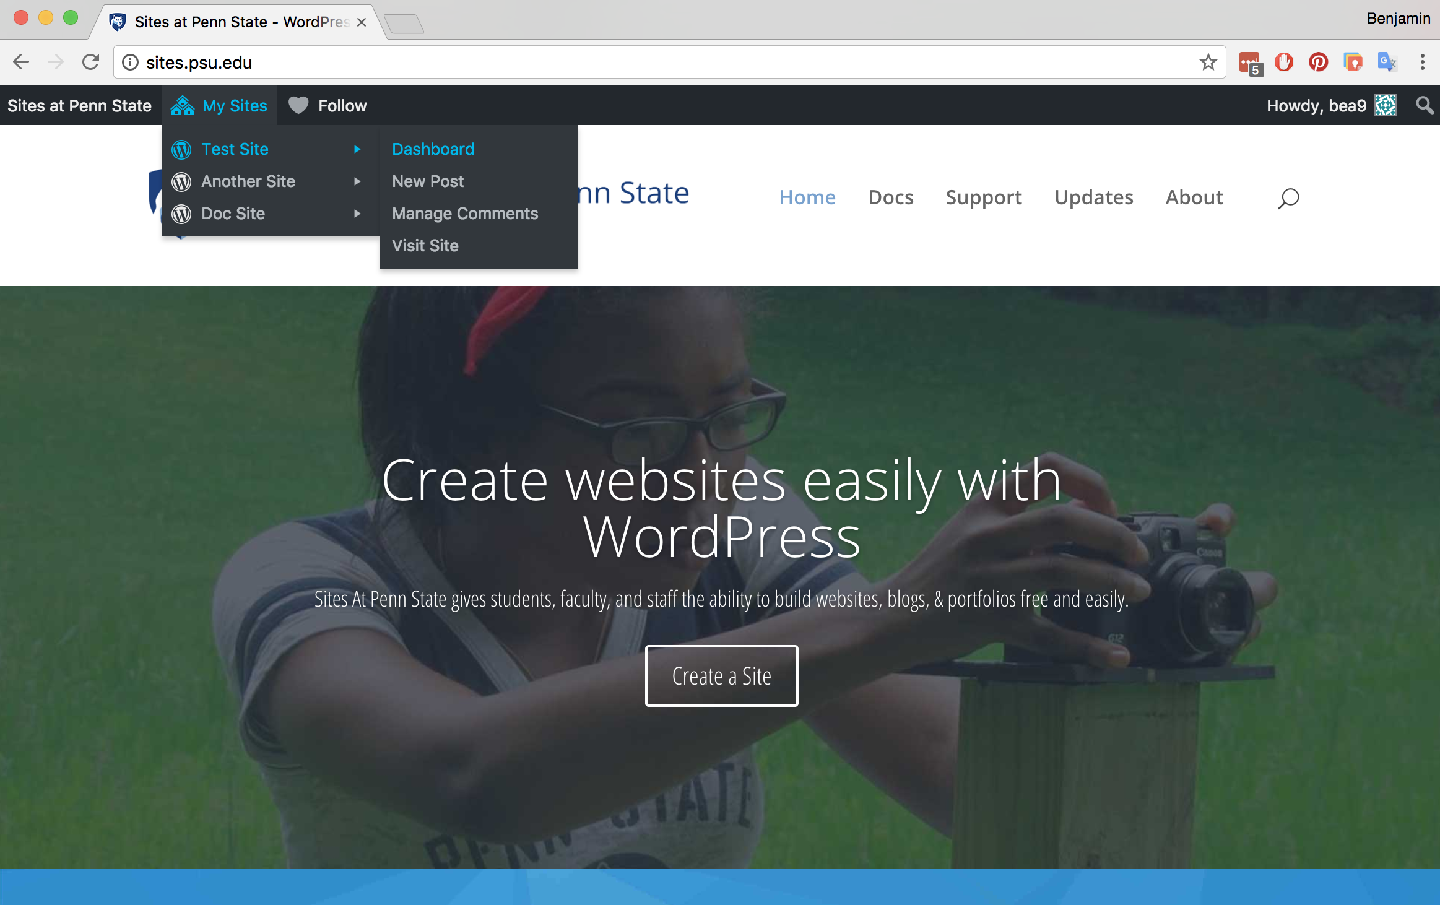
Task: Open the Updates nav link
Action: [1094, 198]
